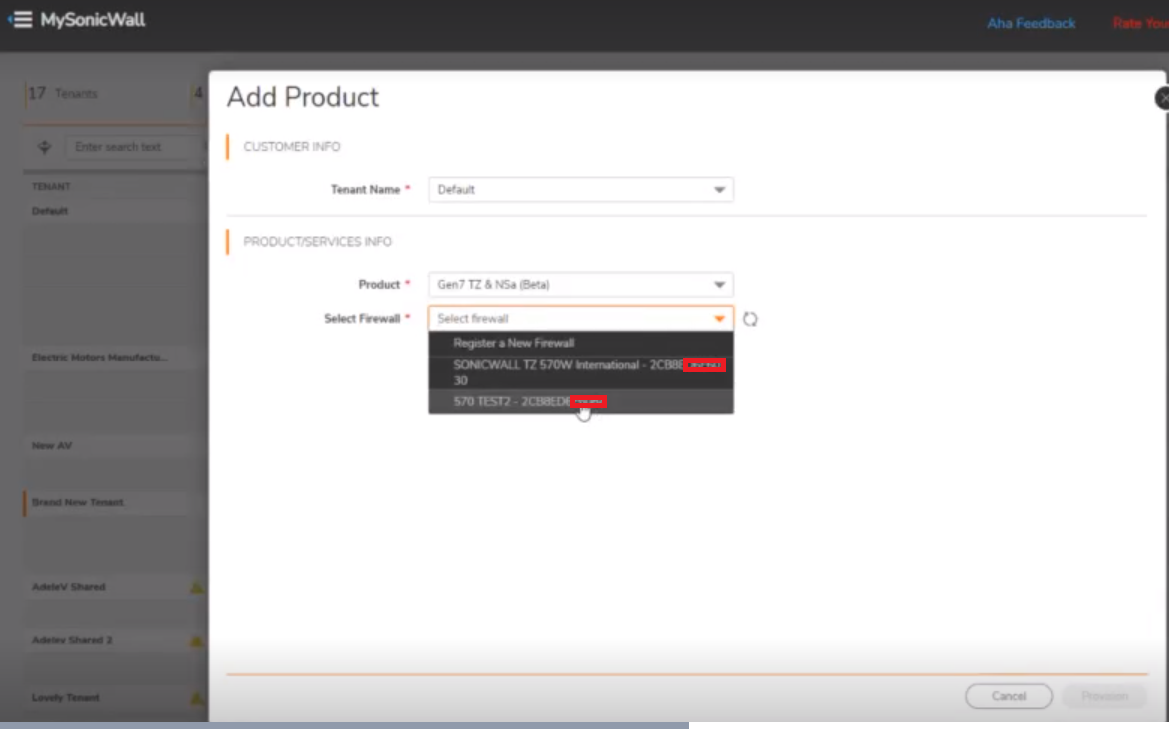Select SONICWALL TZ 570W International firewall
The height and width of the screenshot is (729, 1169).
(x=567, y=365)
